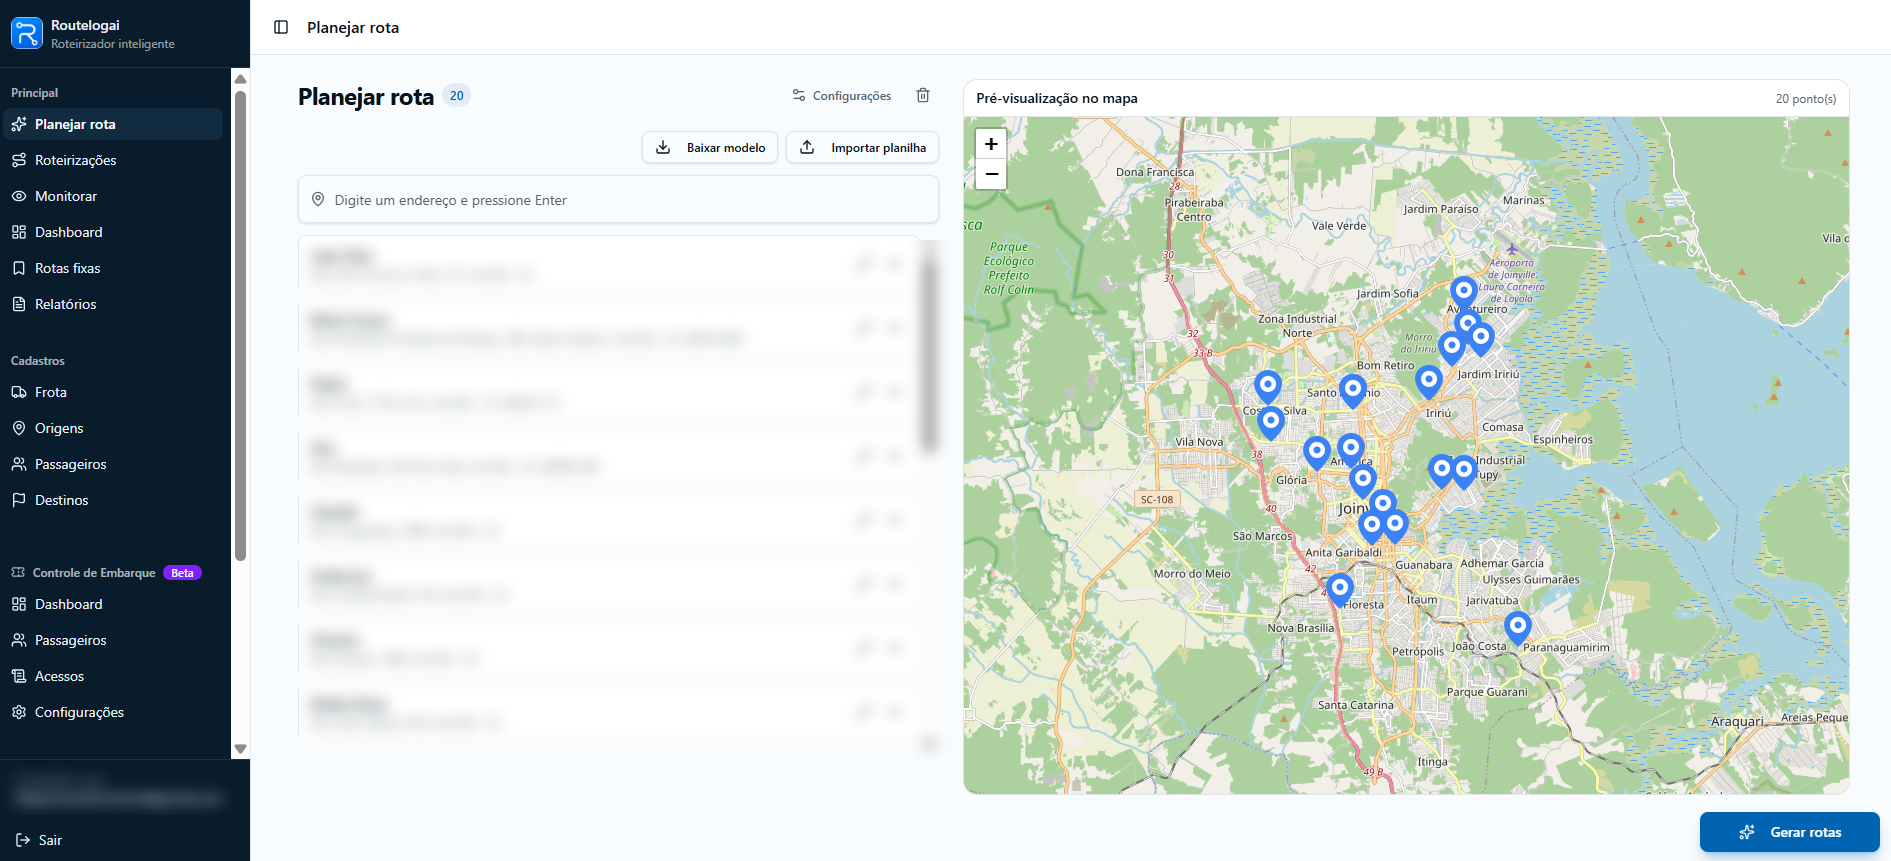This screenshot has width=1891, height=861.
Task: Click Importar planilha button
Action: (x=862, y=147)
